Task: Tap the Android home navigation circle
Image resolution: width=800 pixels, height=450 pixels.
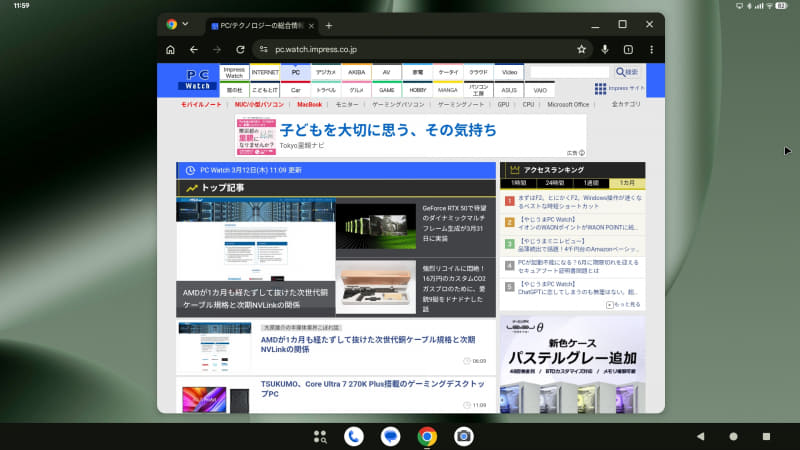Action: click(x=733, y=437)
